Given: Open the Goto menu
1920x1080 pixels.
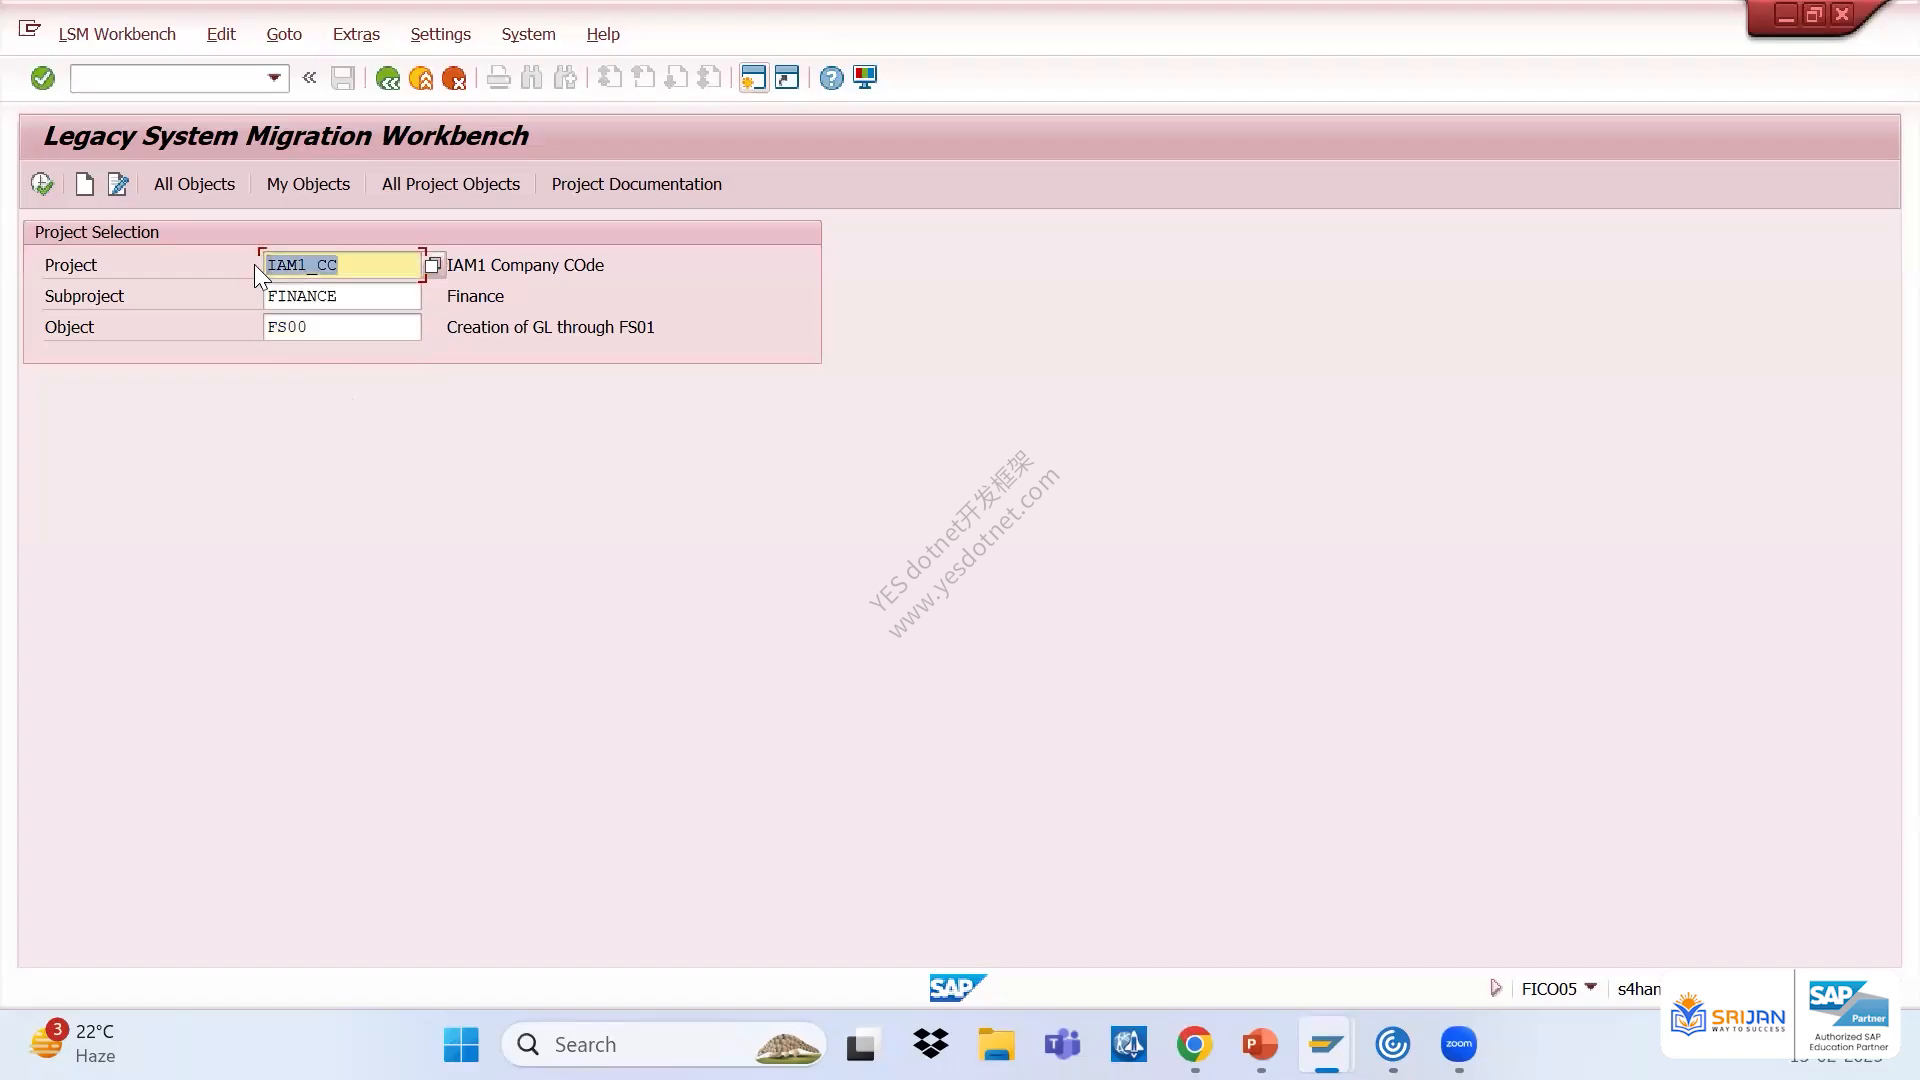Looking at the screenshot, I should click(x=284, y=34).
